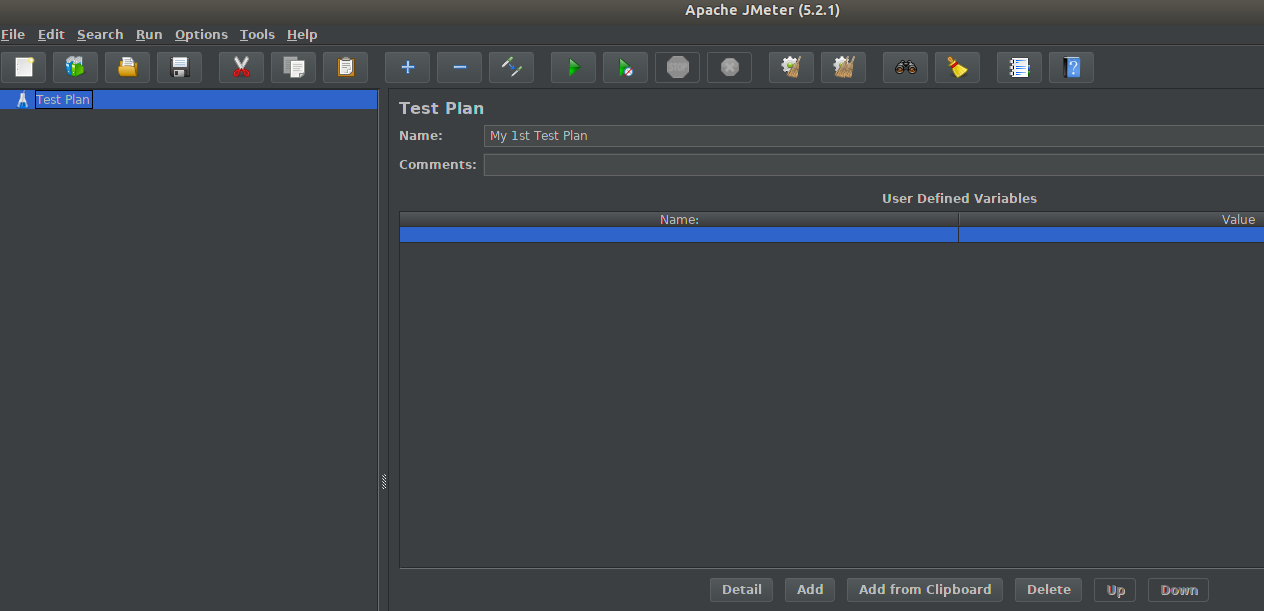Click the Paste clipboard icon
Screen dimensions: 1264x611
pyautogui.click(x=345, y=68)
